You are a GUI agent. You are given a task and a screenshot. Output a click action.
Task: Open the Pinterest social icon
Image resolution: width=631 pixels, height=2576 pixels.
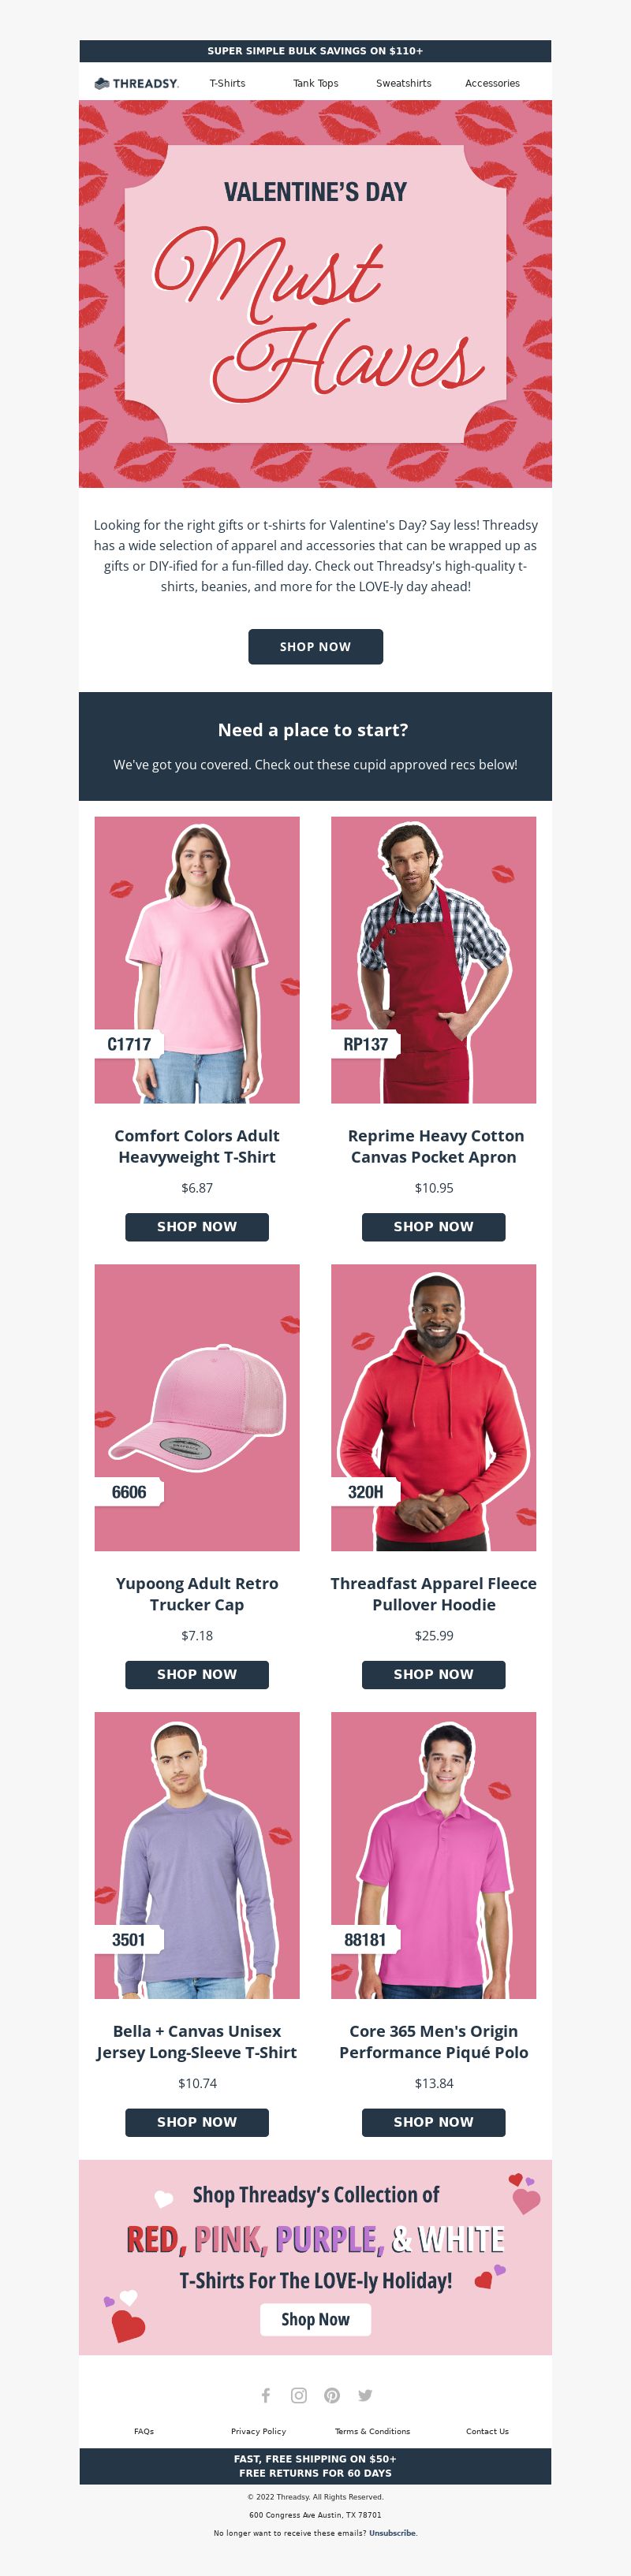point(332,2395)
